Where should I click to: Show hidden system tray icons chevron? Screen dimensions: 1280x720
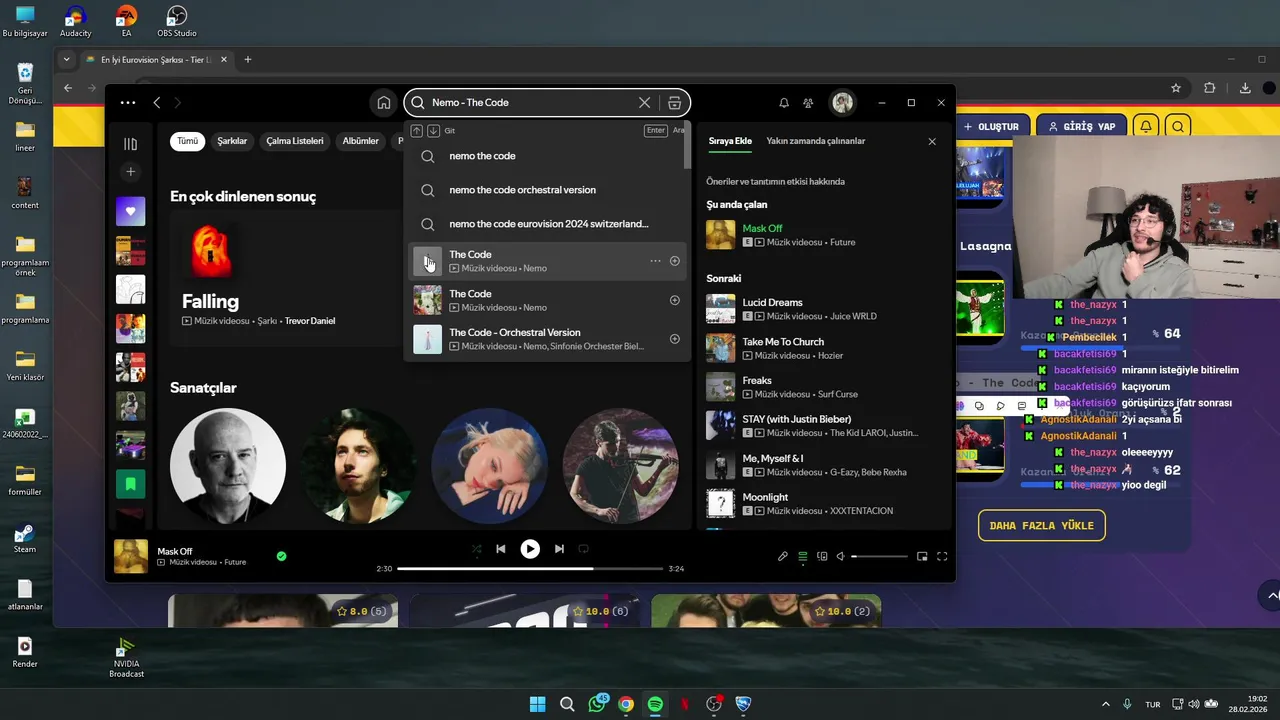(x=1105, y=704)
